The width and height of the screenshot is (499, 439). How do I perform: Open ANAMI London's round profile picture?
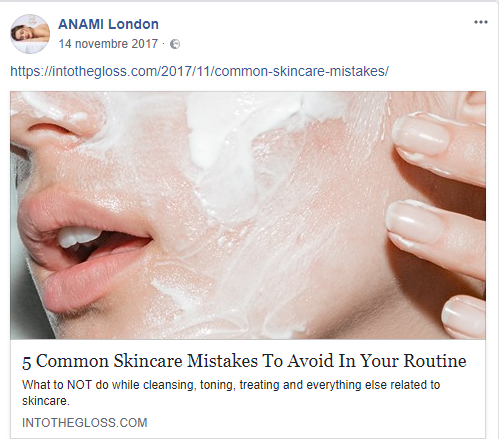30,34
